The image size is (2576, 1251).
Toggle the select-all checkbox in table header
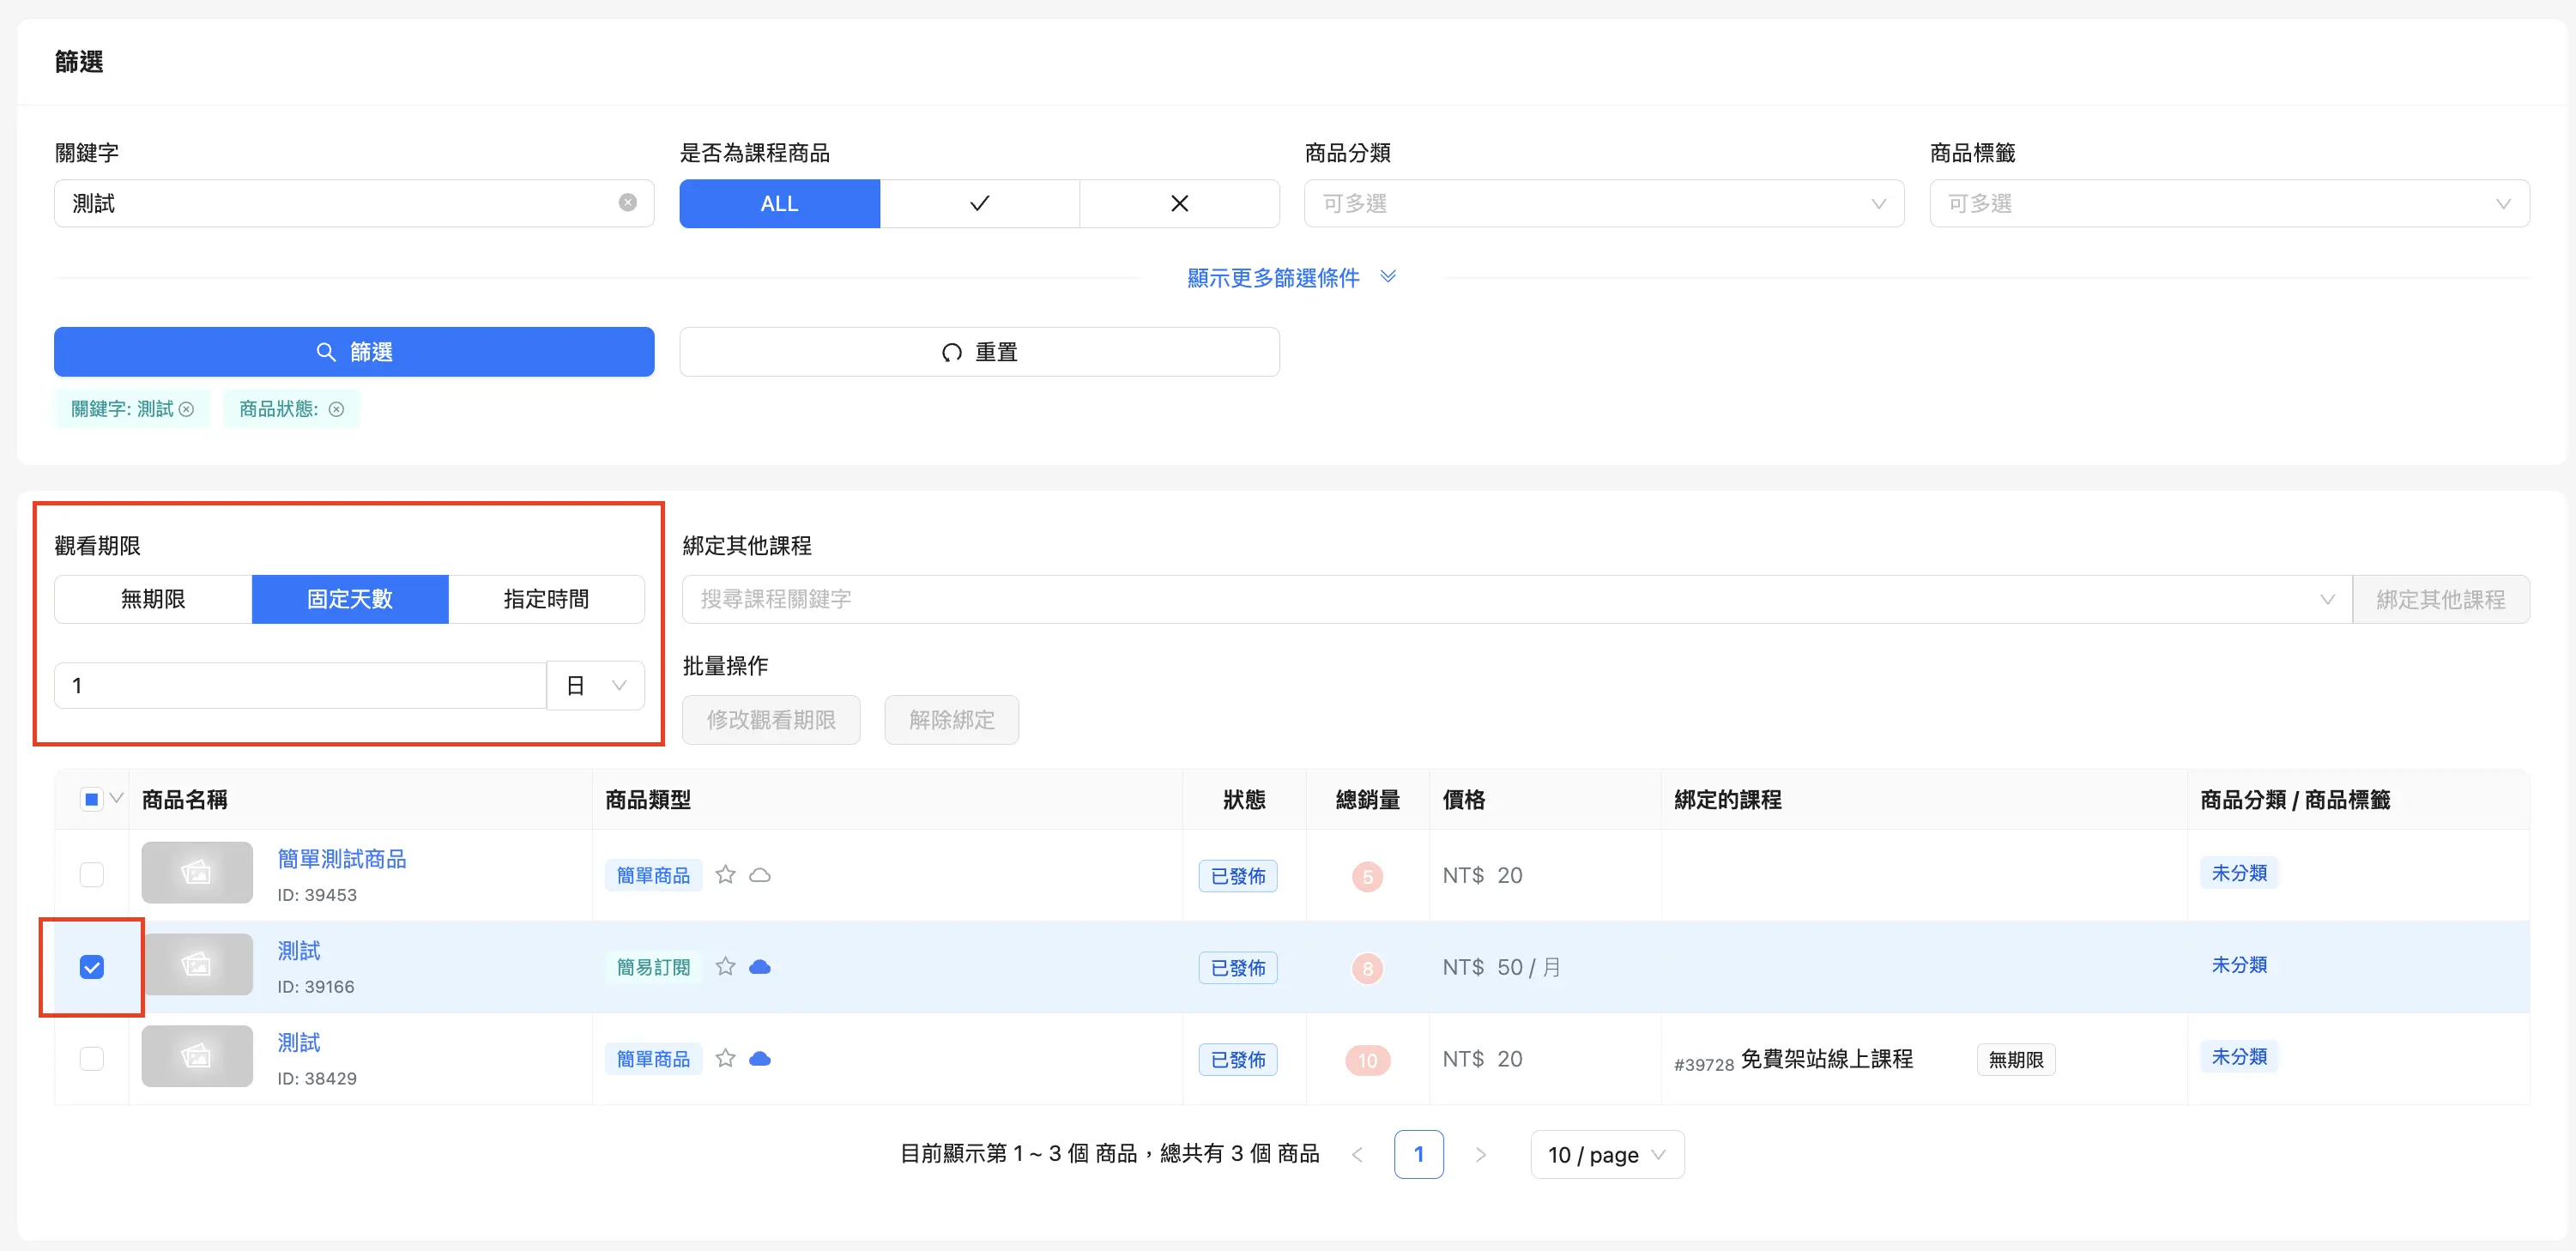click(x=91, y=799)
